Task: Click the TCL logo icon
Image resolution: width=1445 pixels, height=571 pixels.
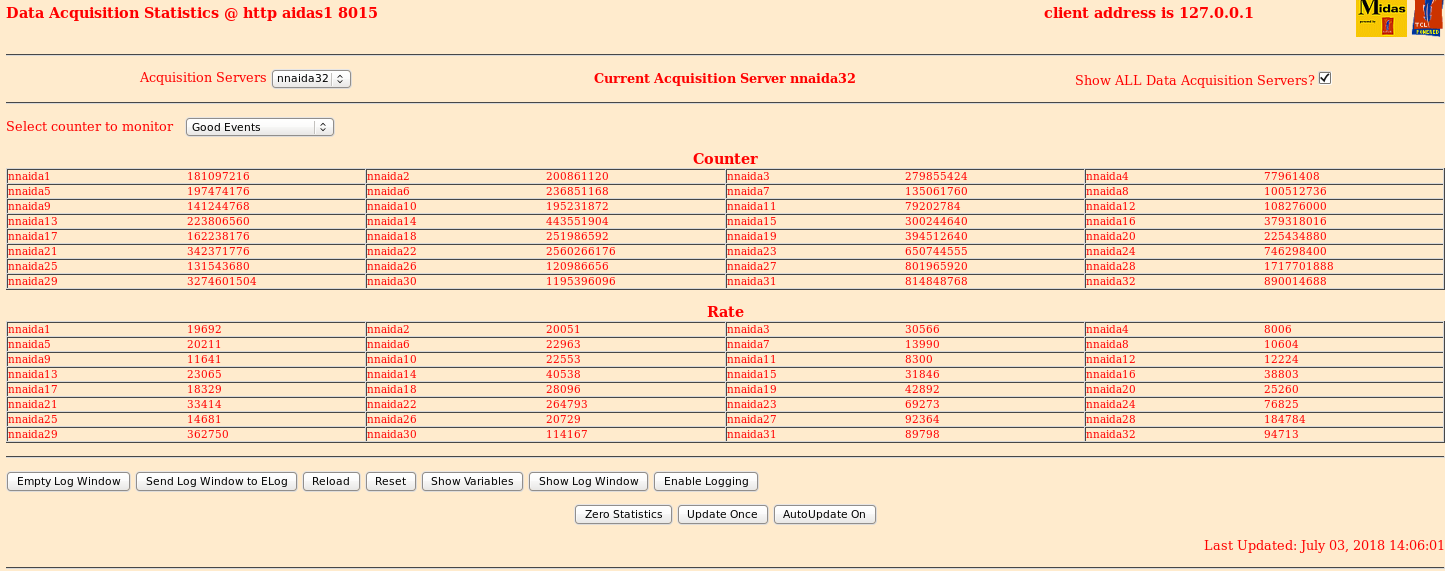Action: [1427, 18]
